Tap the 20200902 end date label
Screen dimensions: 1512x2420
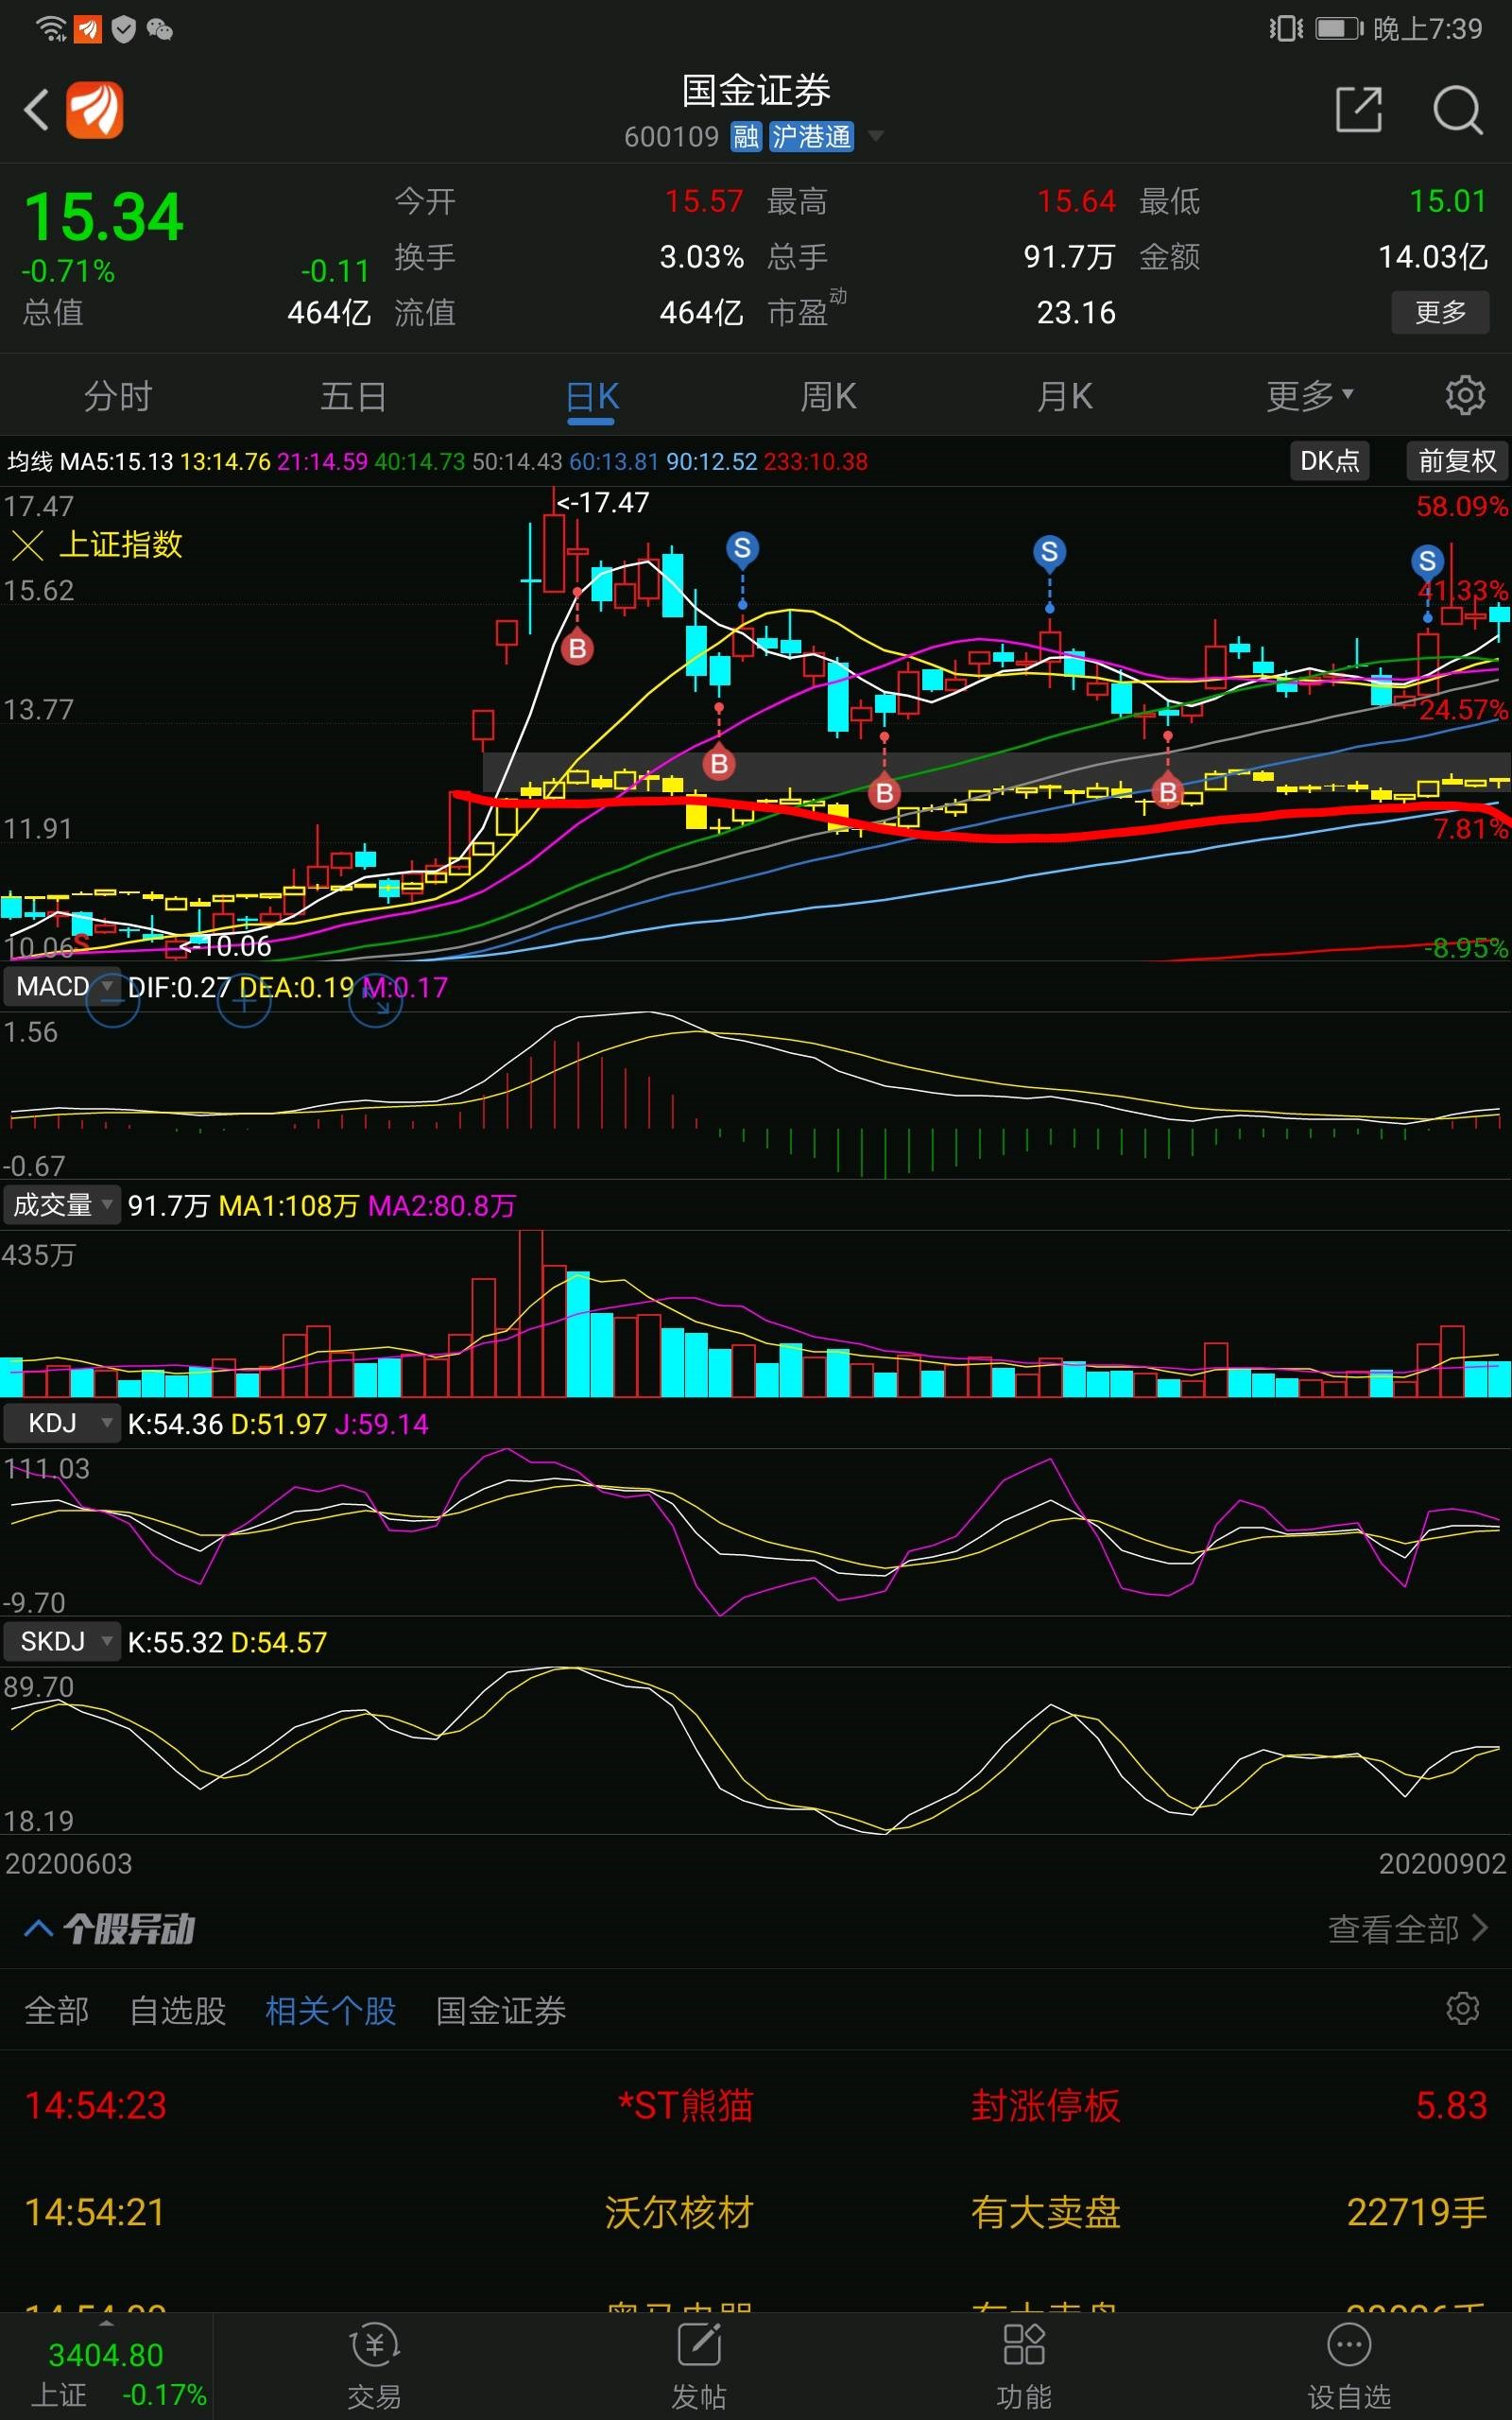coord(1442,1863)
